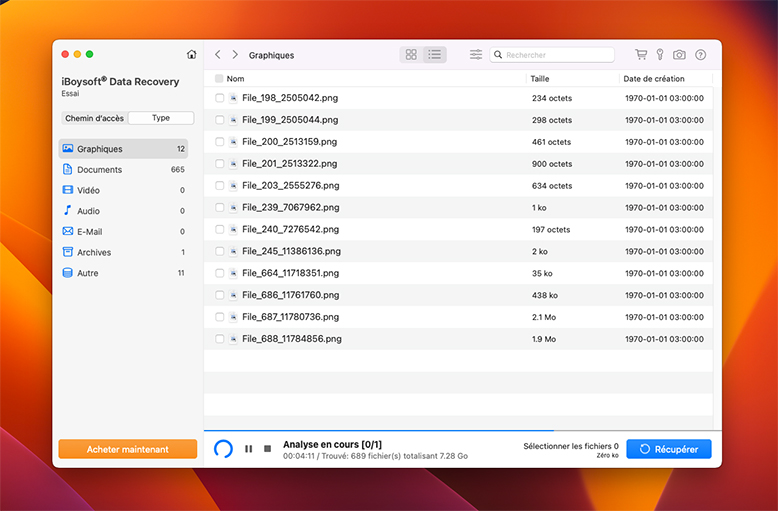Select the Vidéo category label
Image resolution: width=778 pixels, height=511 pixels.
tap(88, 191)
